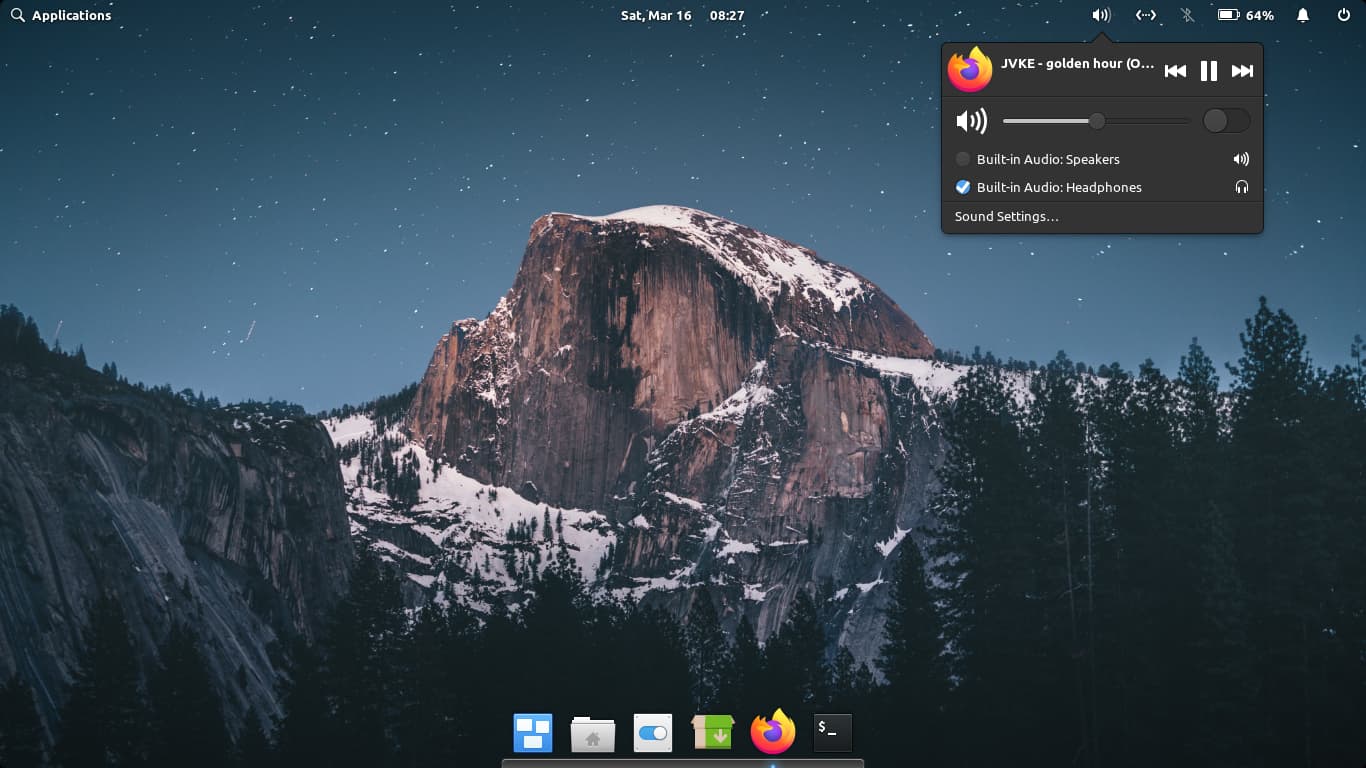Open the notifications bell
The height and width of the screenshot is (768, 1366).
tap(1303, 15)
